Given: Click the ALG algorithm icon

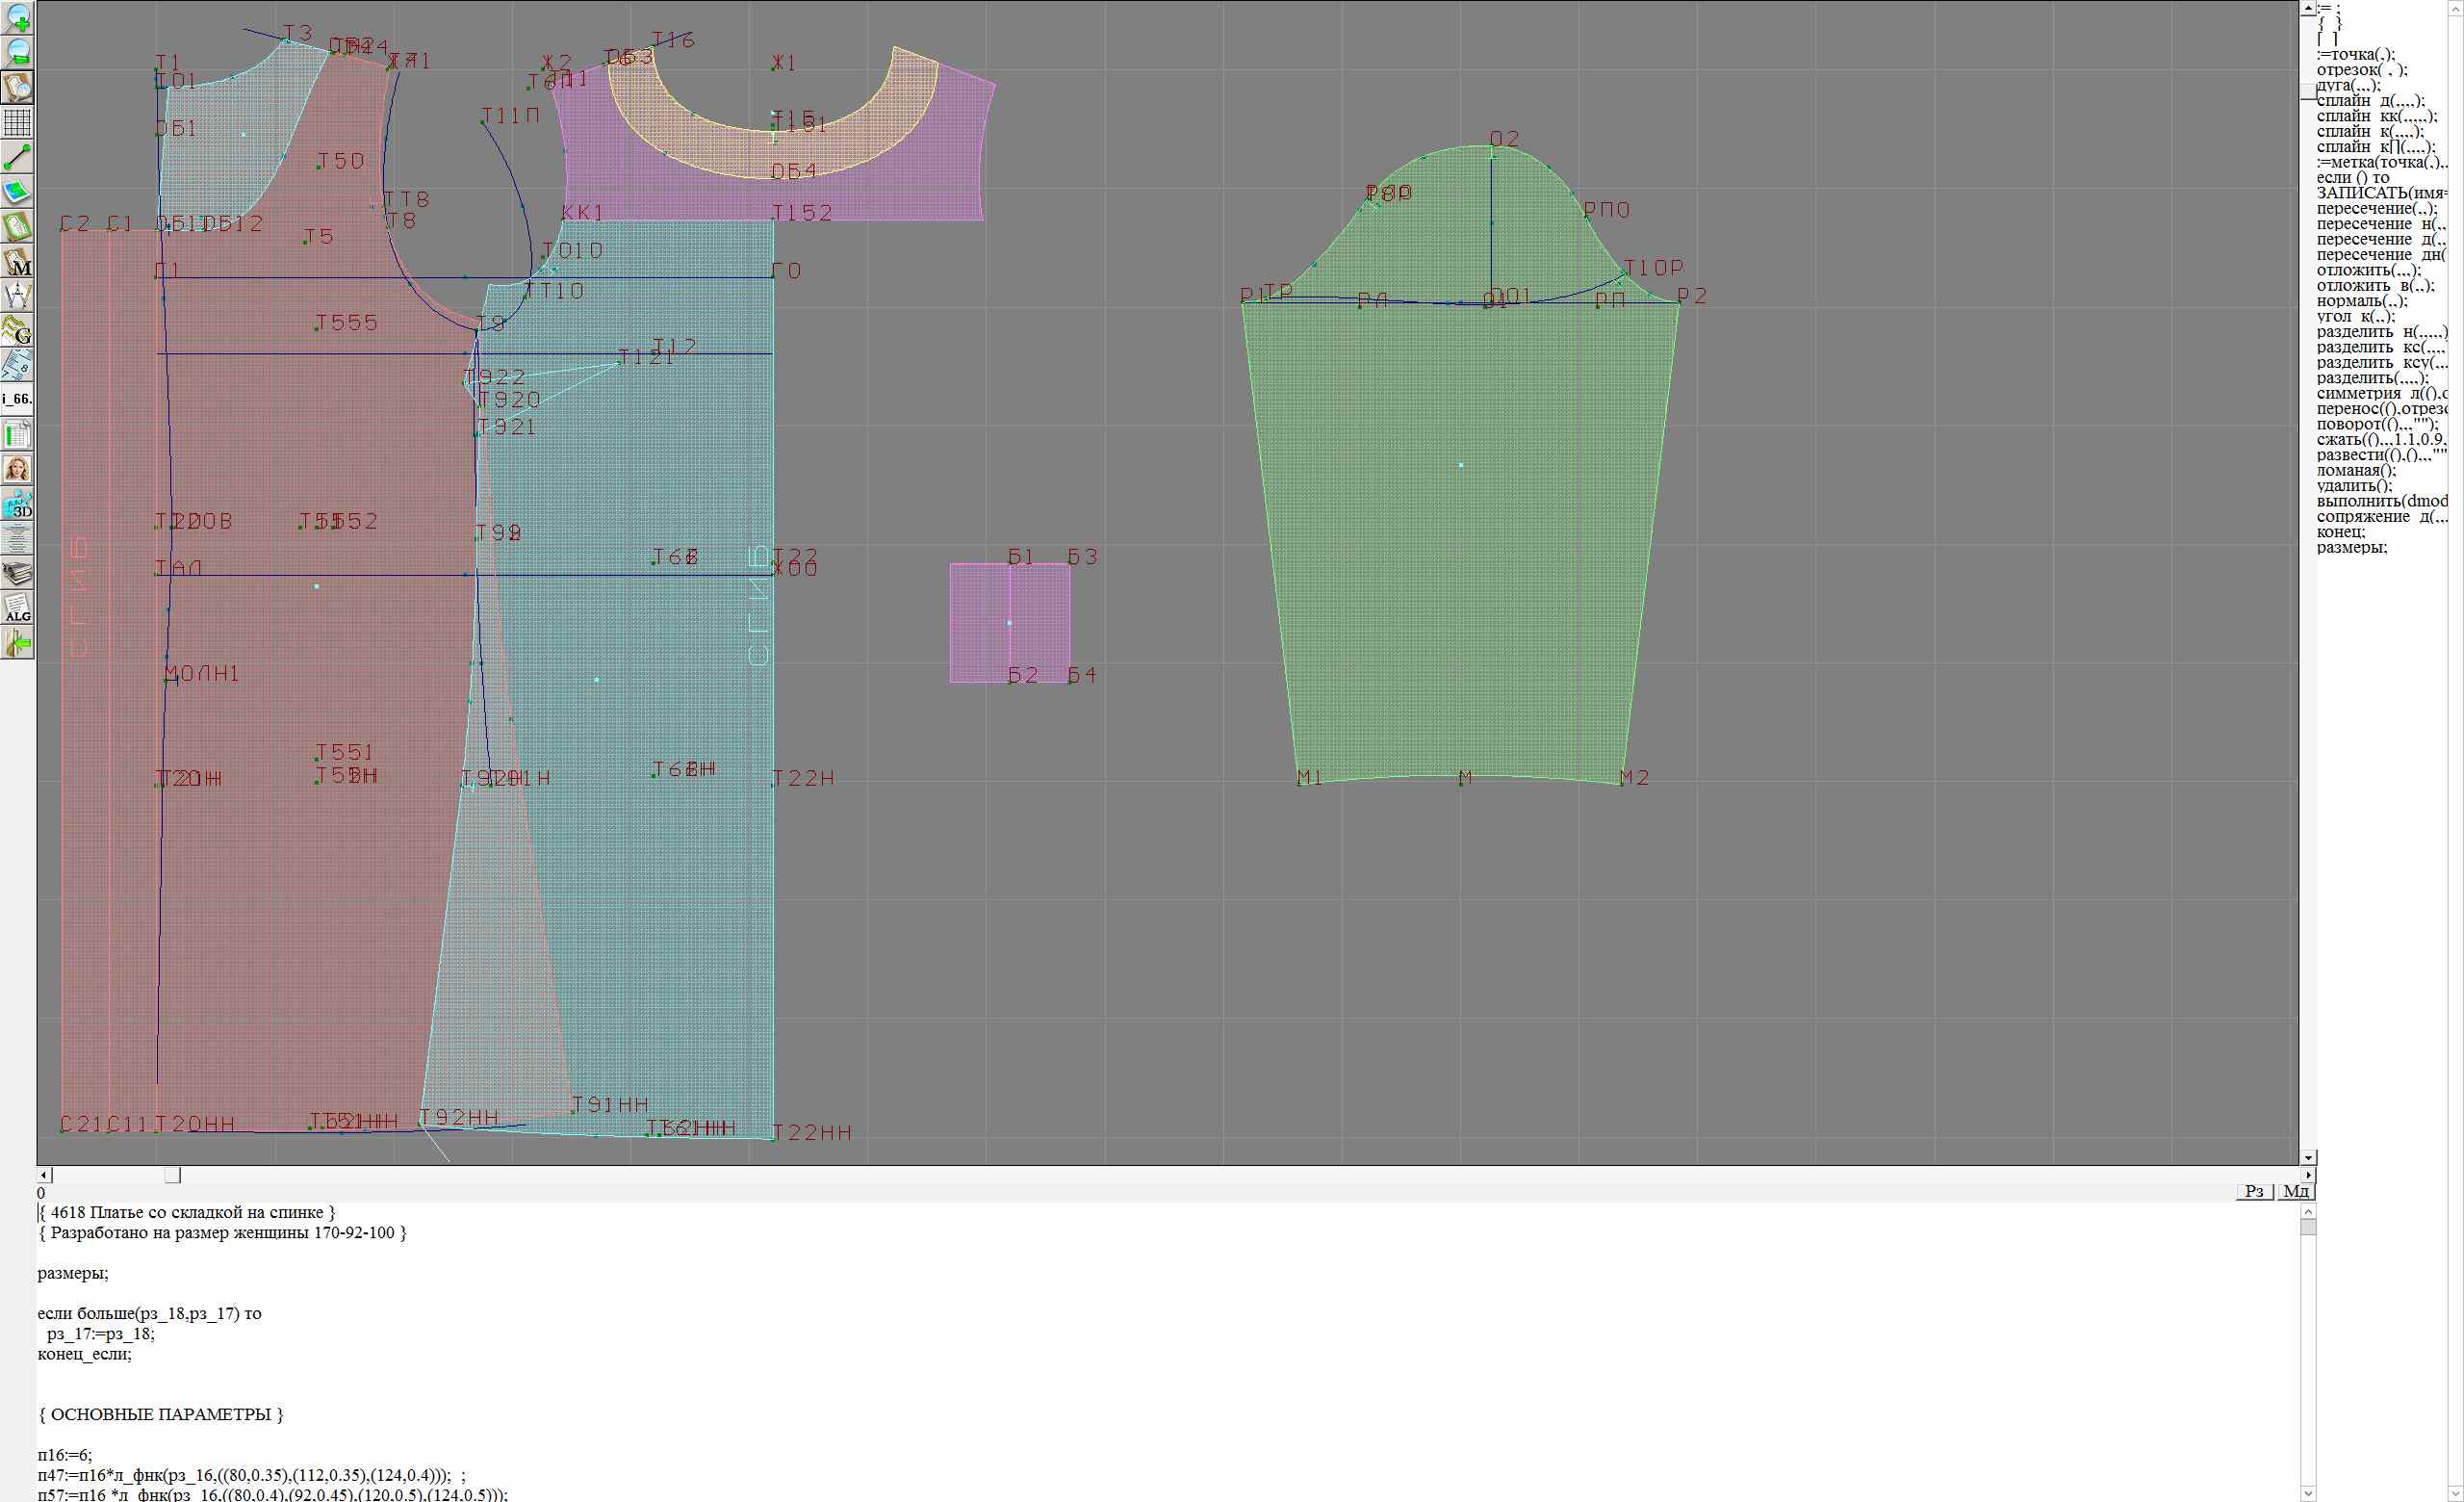Looking at the screenshot, I should pos(17,608).
